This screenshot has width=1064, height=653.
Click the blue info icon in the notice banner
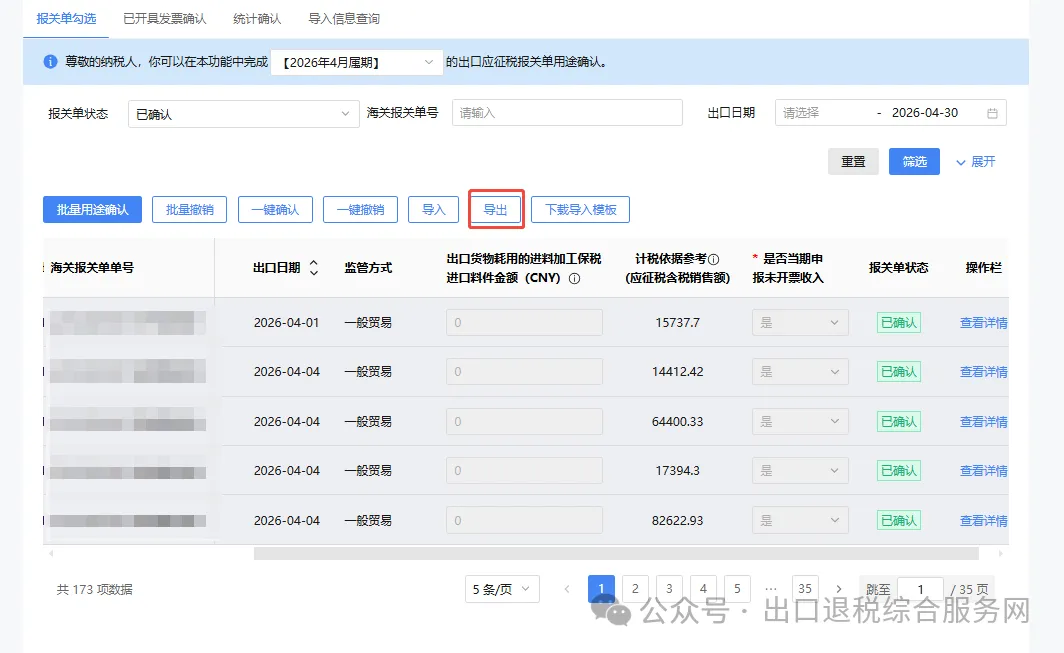click(x=50, y=62)
